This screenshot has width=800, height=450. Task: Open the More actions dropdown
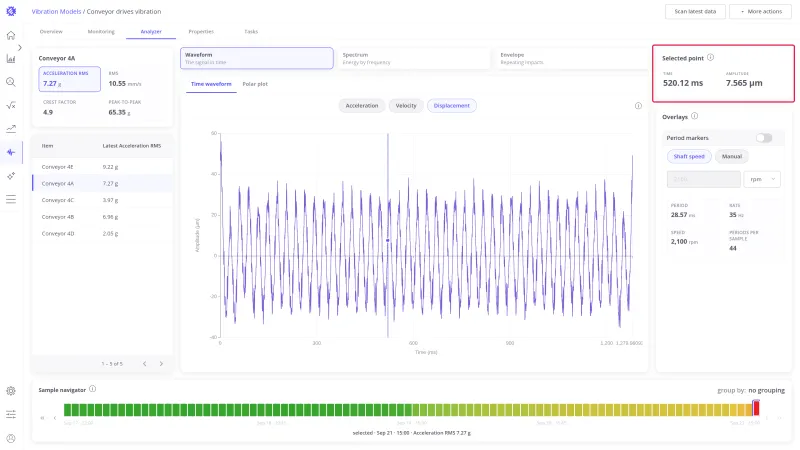[x=761, y=11]
